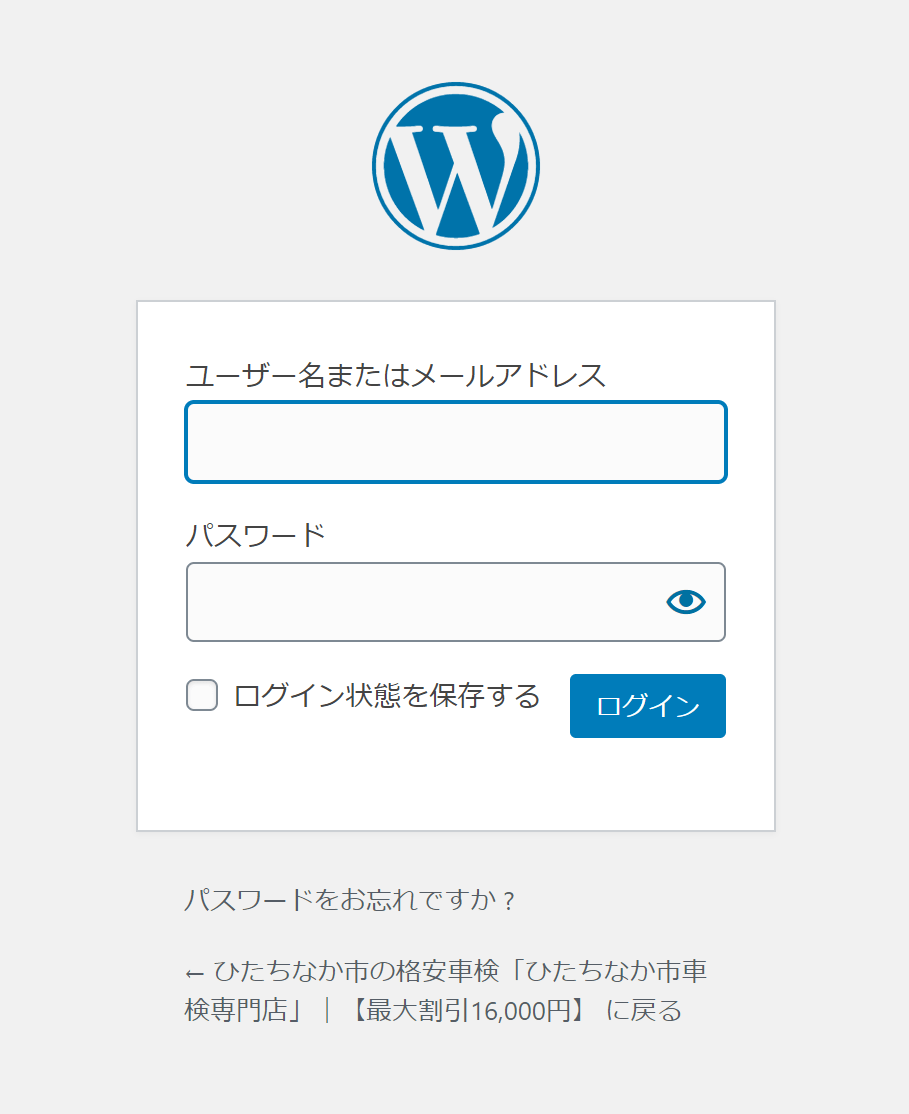The height and width of the screenshot is (1114, 909).
Task: Toggle password visibility in the password field
Action: click(x=686, y=602)
